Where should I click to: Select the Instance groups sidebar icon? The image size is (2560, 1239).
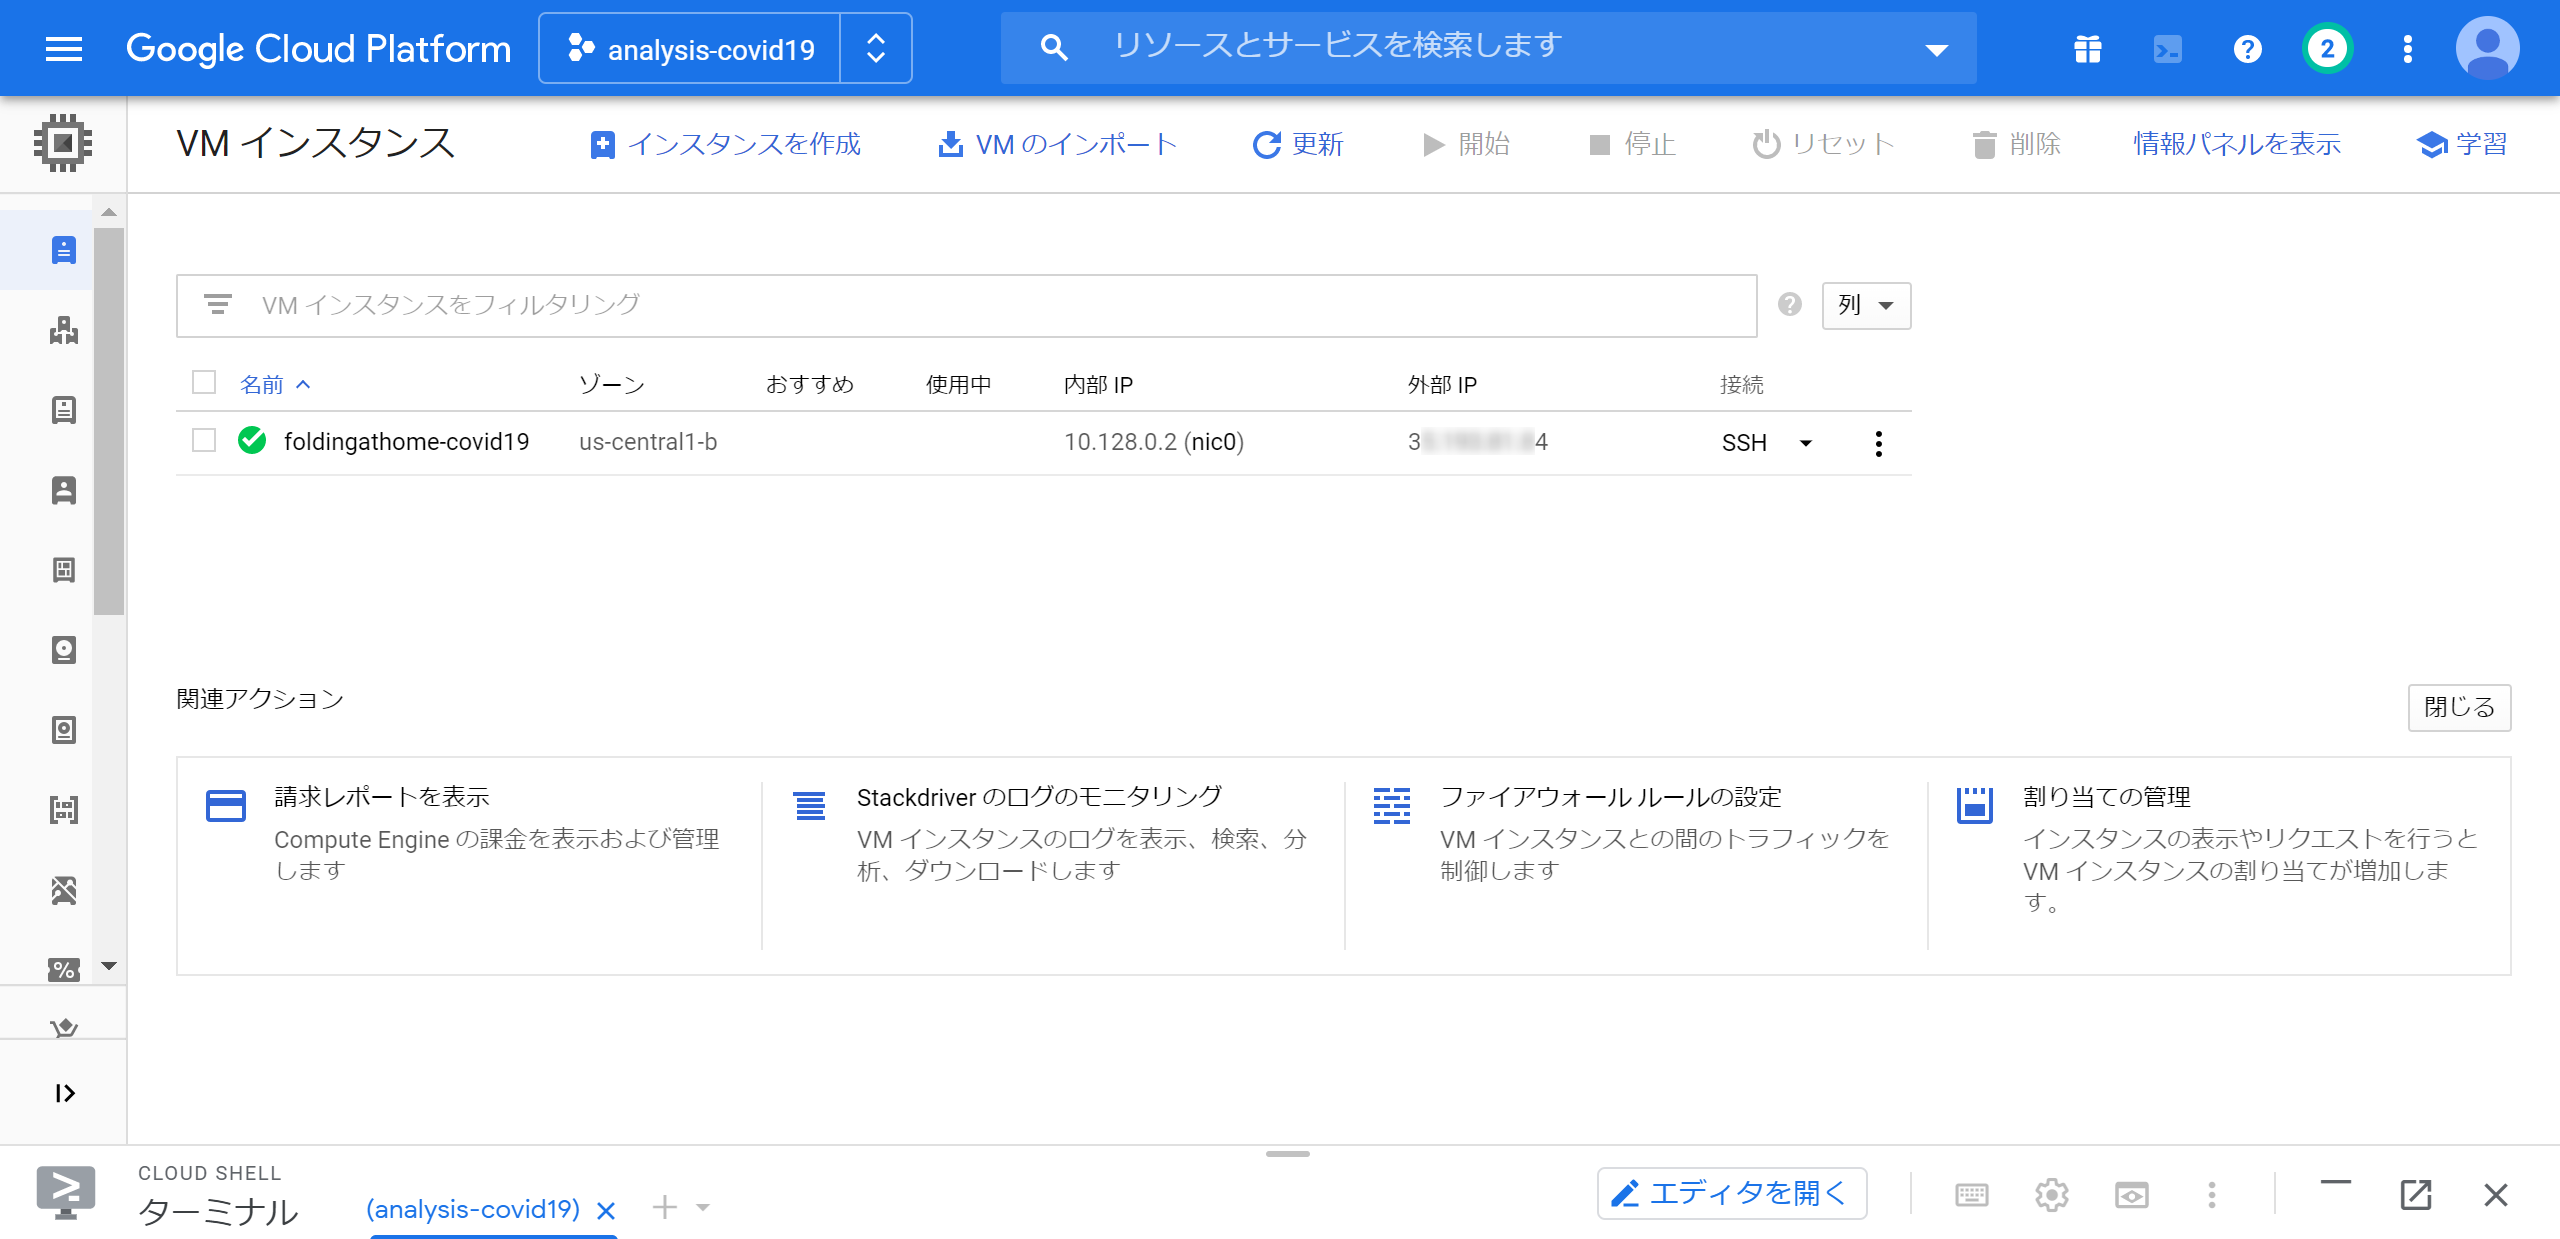coord(64,331)
